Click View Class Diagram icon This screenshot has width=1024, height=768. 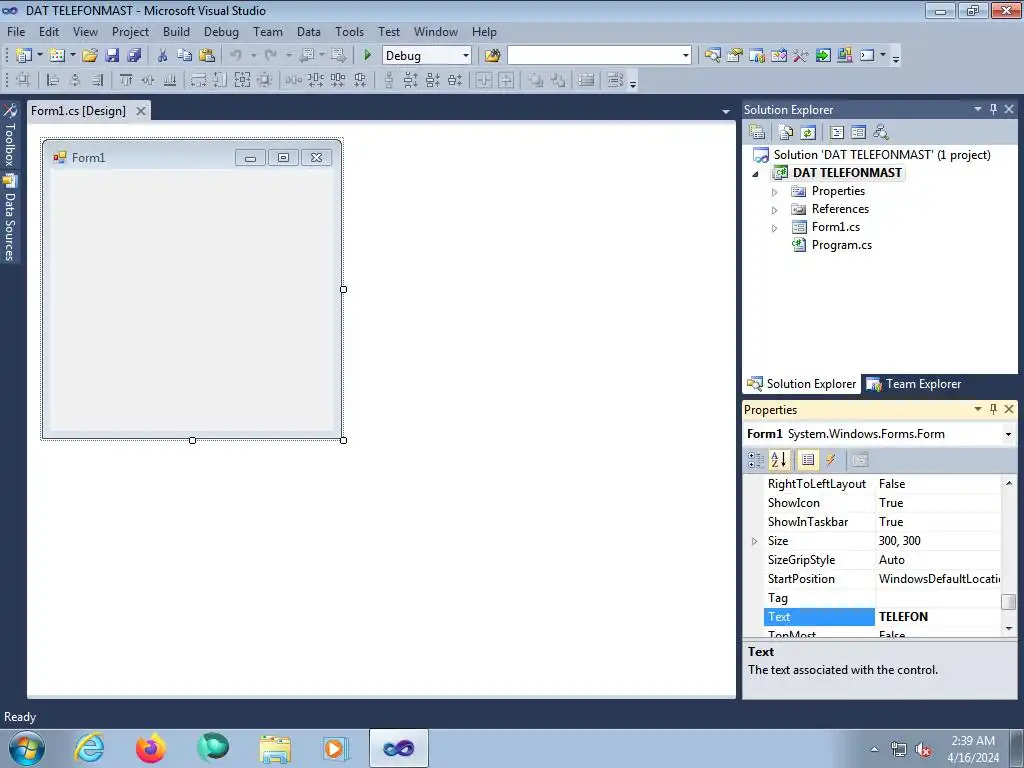tap(881, 133)
